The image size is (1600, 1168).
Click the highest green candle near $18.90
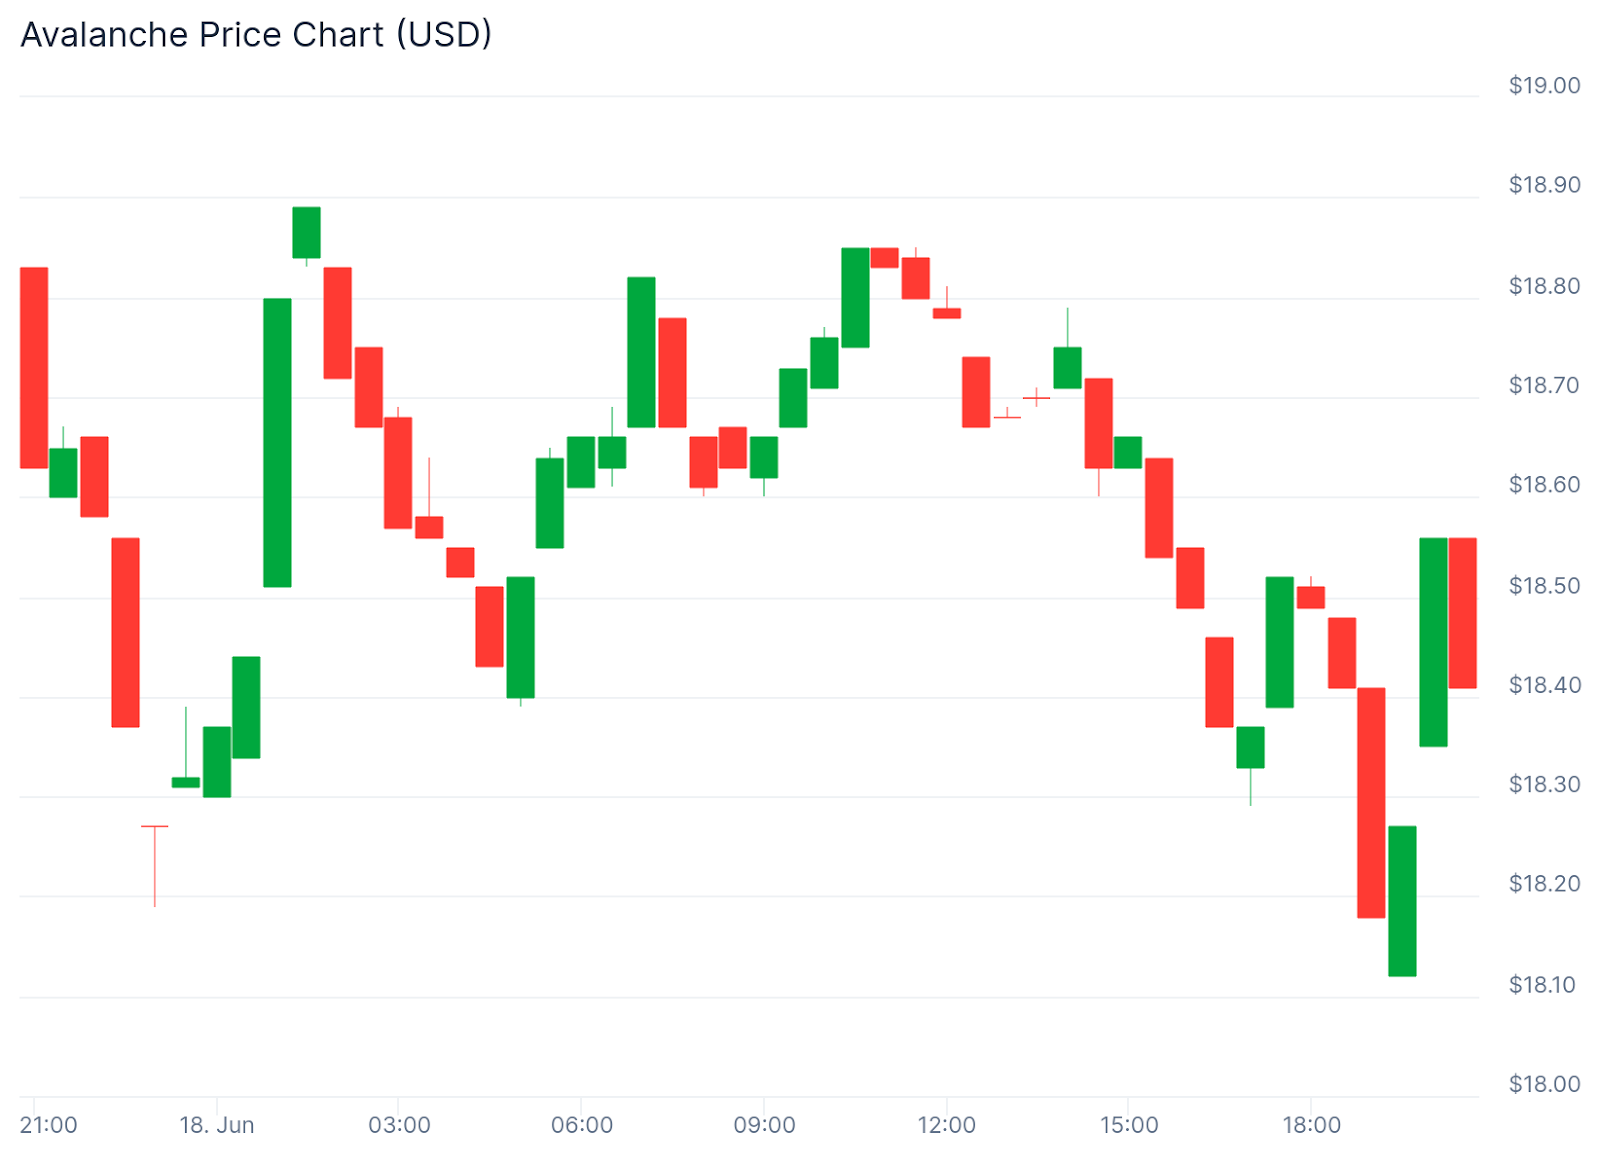[x=306, y=232]
